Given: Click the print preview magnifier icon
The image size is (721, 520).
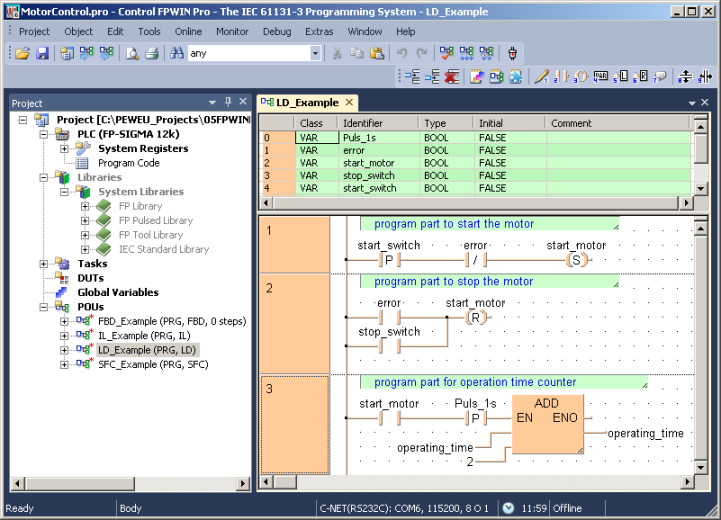Looking at the screenshot, I should pos(132,53).
